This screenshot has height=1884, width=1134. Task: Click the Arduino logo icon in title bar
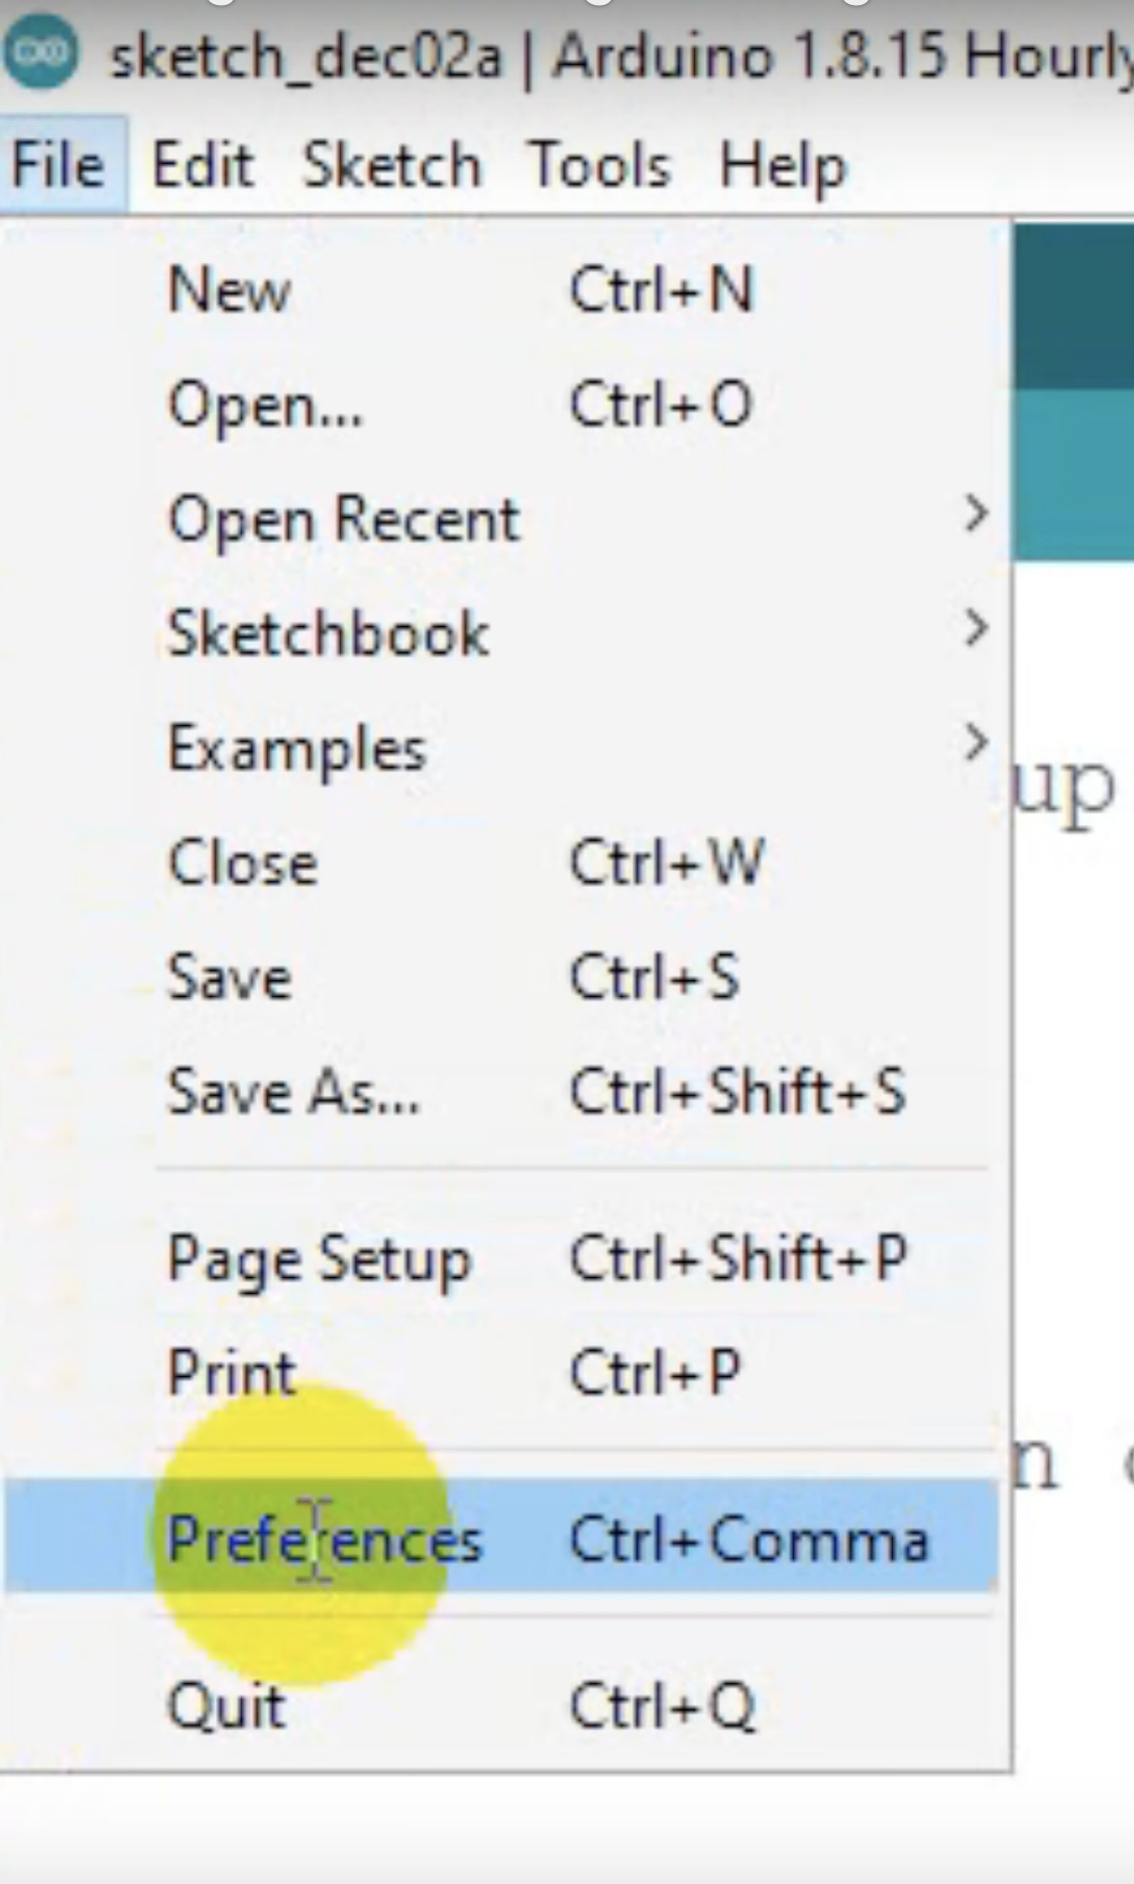coord(40,52)
